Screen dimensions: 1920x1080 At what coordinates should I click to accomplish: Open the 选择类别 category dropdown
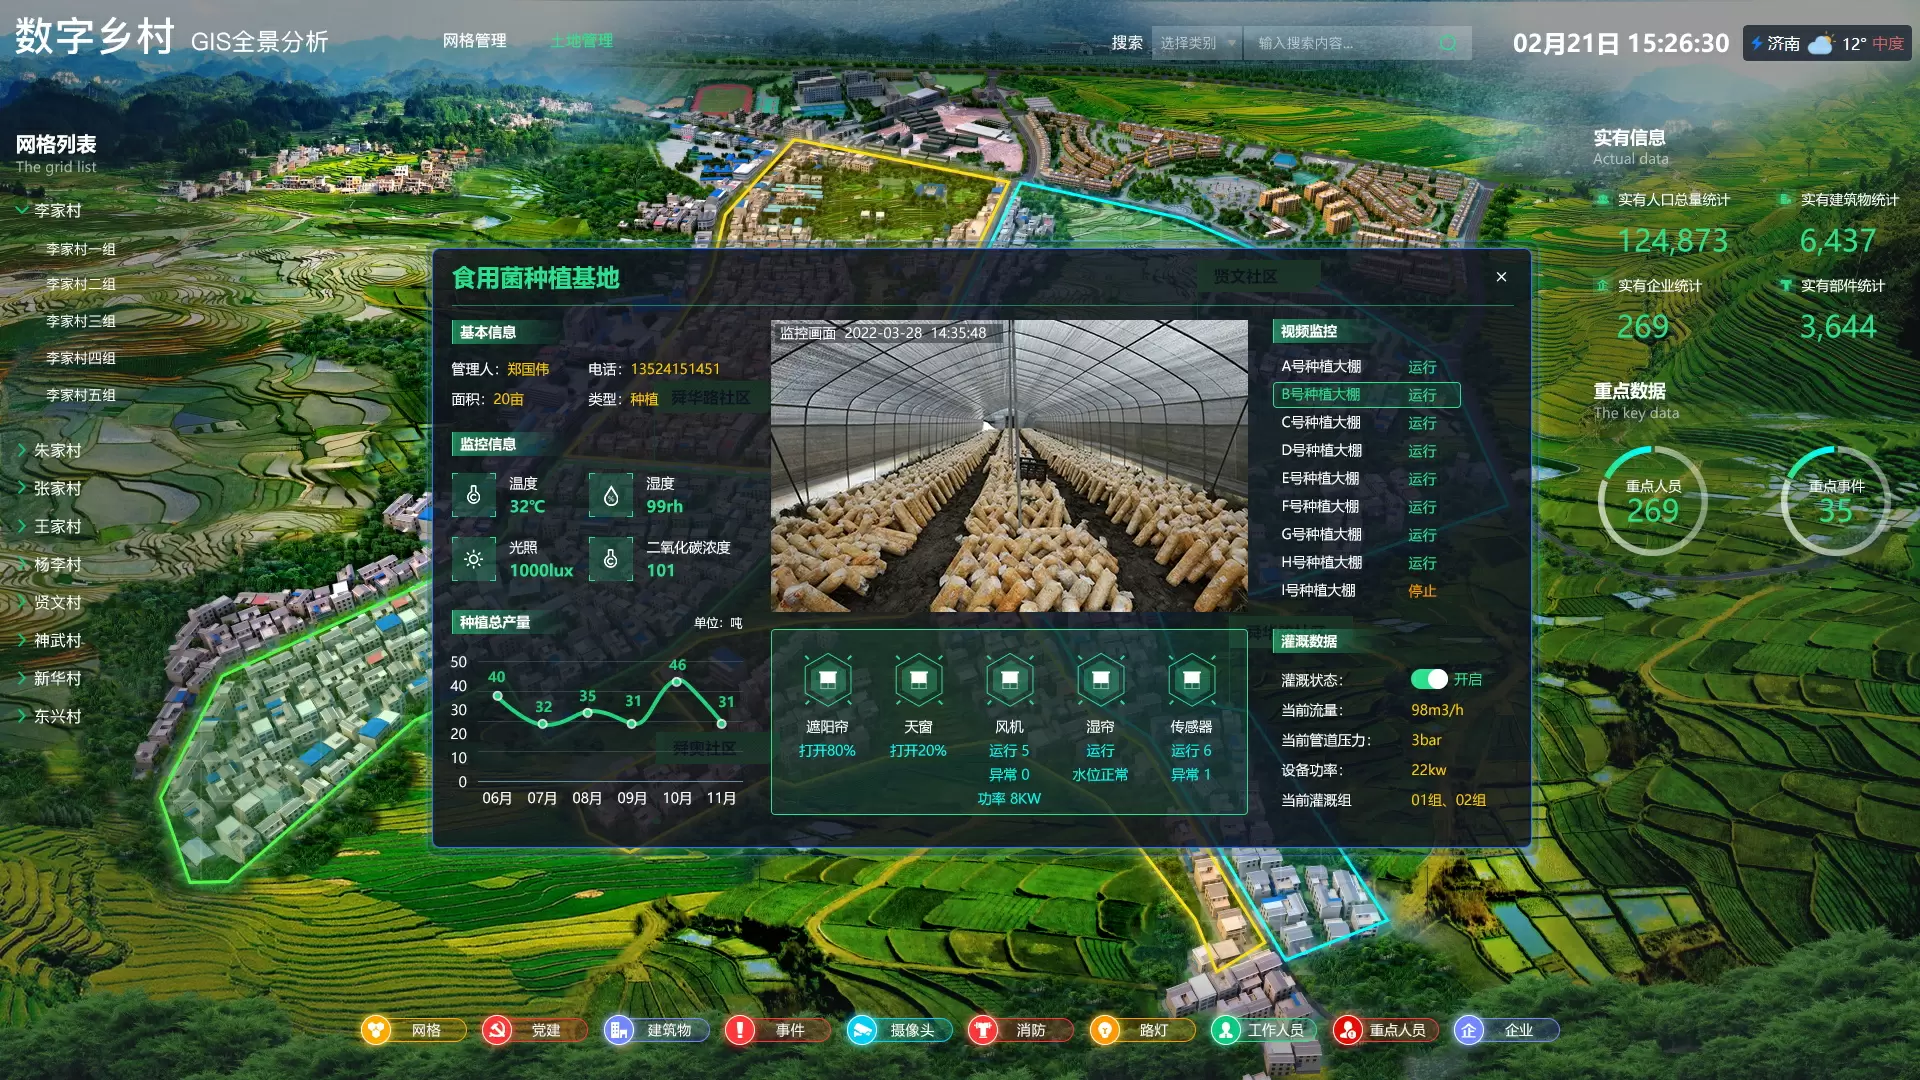[1196, 43]
